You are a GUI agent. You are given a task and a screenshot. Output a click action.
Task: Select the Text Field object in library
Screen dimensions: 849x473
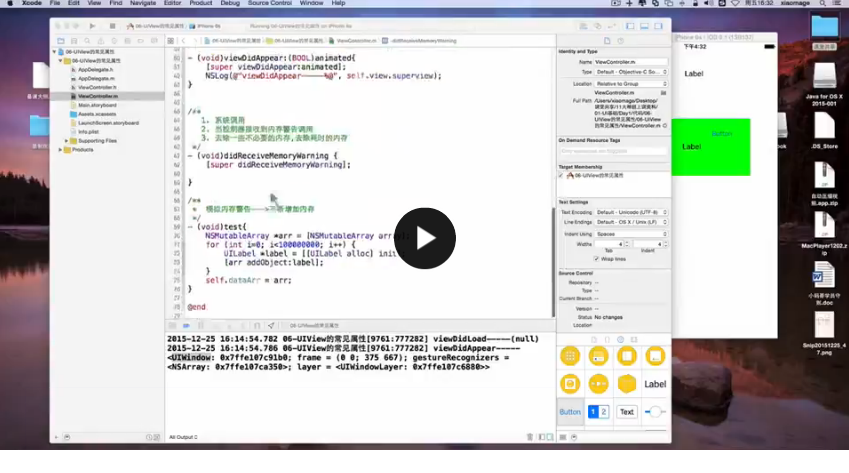tap(626, 412)
